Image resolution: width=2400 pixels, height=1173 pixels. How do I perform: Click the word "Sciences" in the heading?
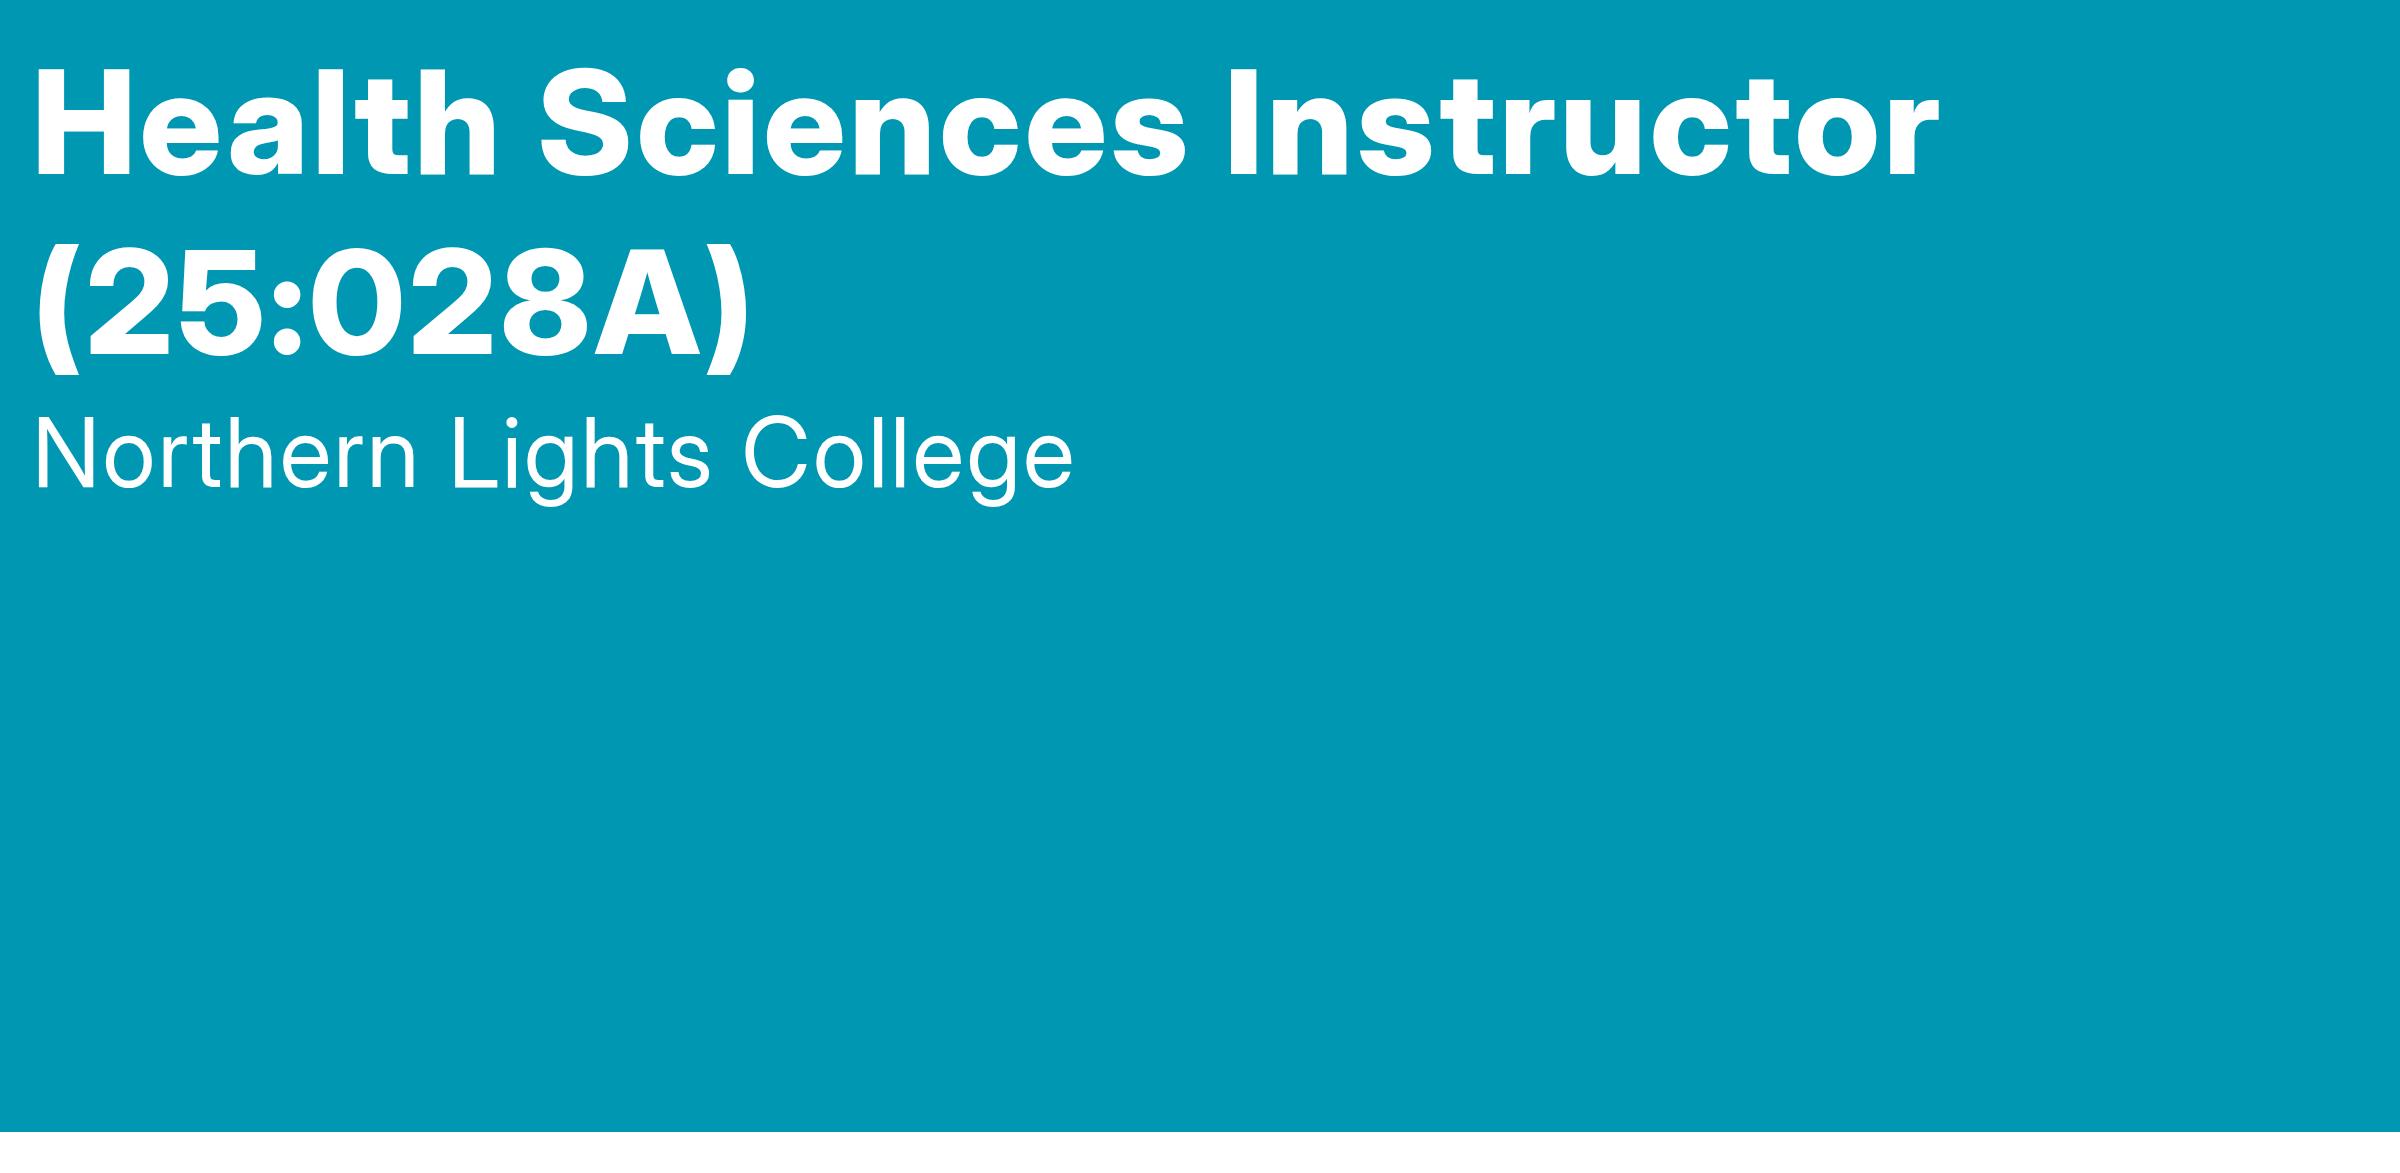point(862,127)
